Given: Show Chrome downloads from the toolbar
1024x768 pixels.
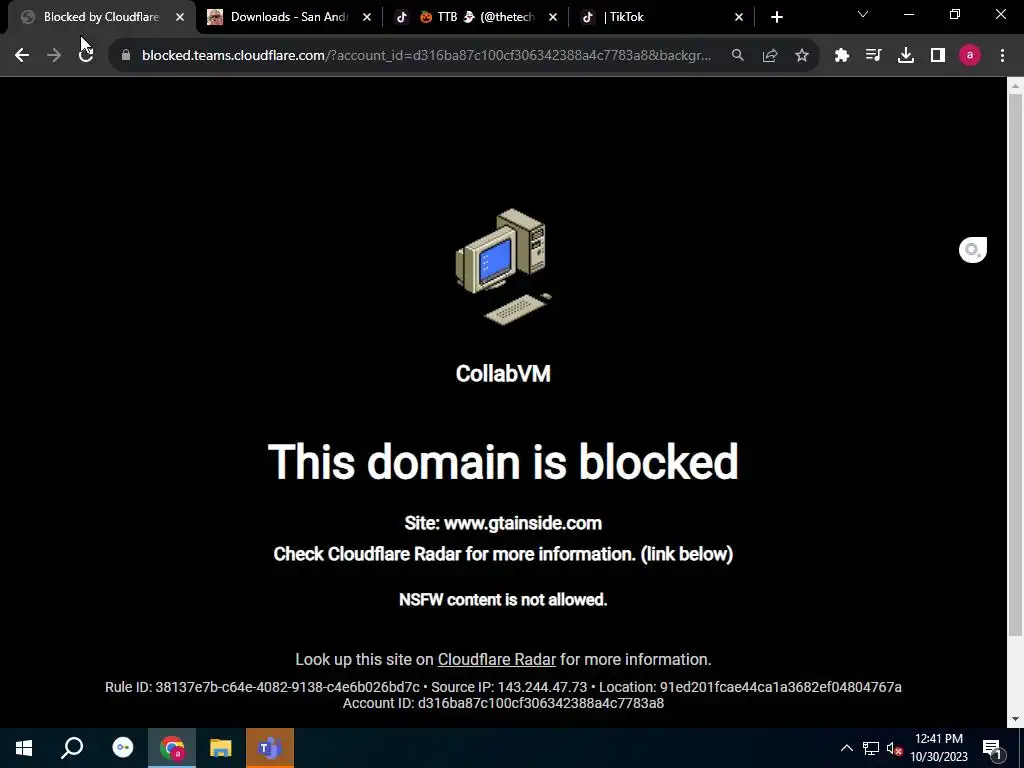Looking at the screenshot, I should pos(906,56).
